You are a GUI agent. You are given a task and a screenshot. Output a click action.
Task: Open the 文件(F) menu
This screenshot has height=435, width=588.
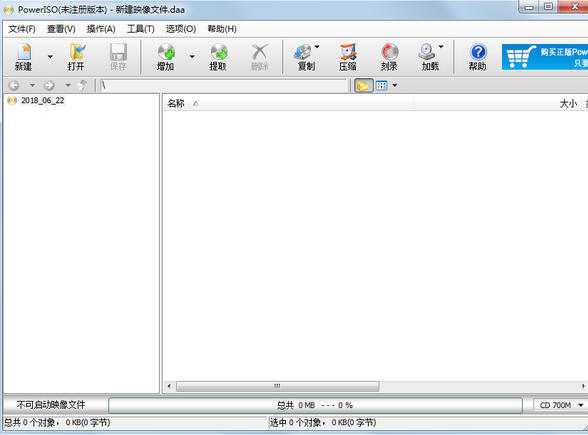click(x=22, y=29)
